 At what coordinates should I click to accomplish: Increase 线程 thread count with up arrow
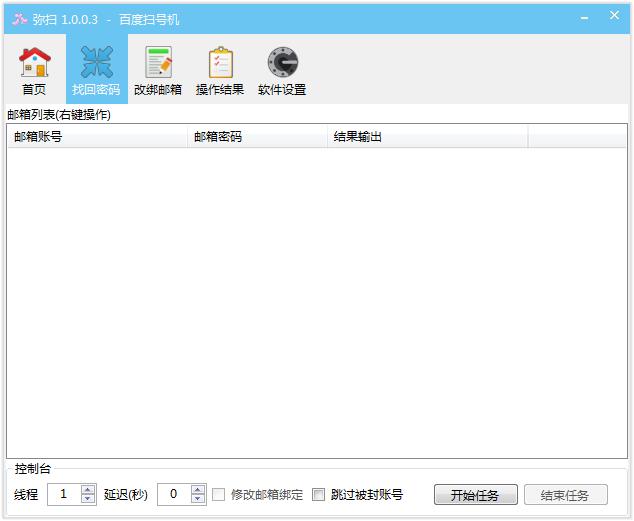click(88, 489)
